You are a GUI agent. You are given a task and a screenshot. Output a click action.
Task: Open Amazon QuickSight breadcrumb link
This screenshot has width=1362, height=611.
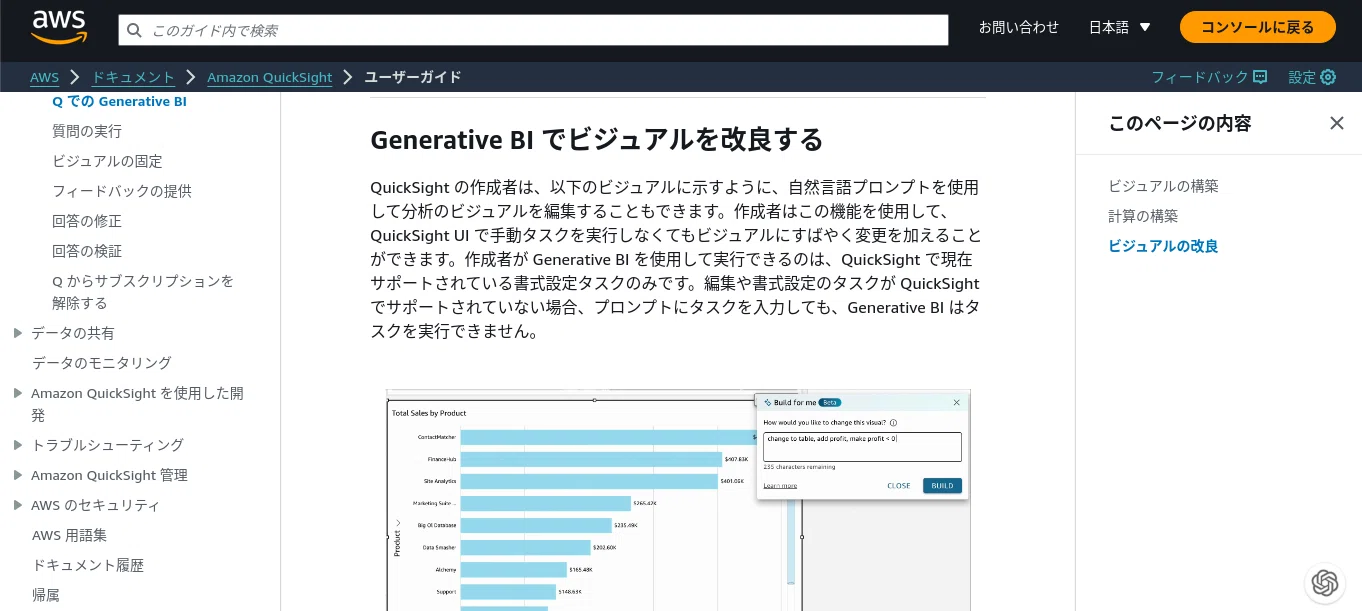coord(270,77)
